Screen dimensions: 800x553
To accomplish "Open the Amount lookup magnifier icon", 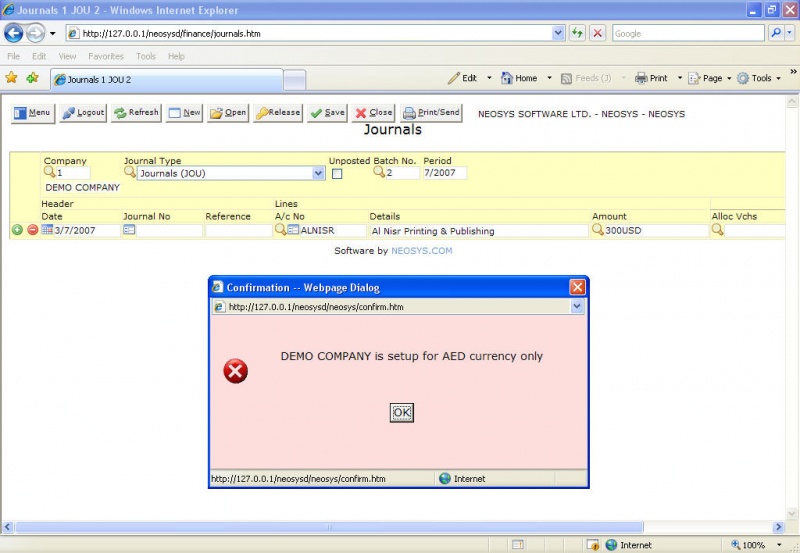I will click(x=597, y=230).
